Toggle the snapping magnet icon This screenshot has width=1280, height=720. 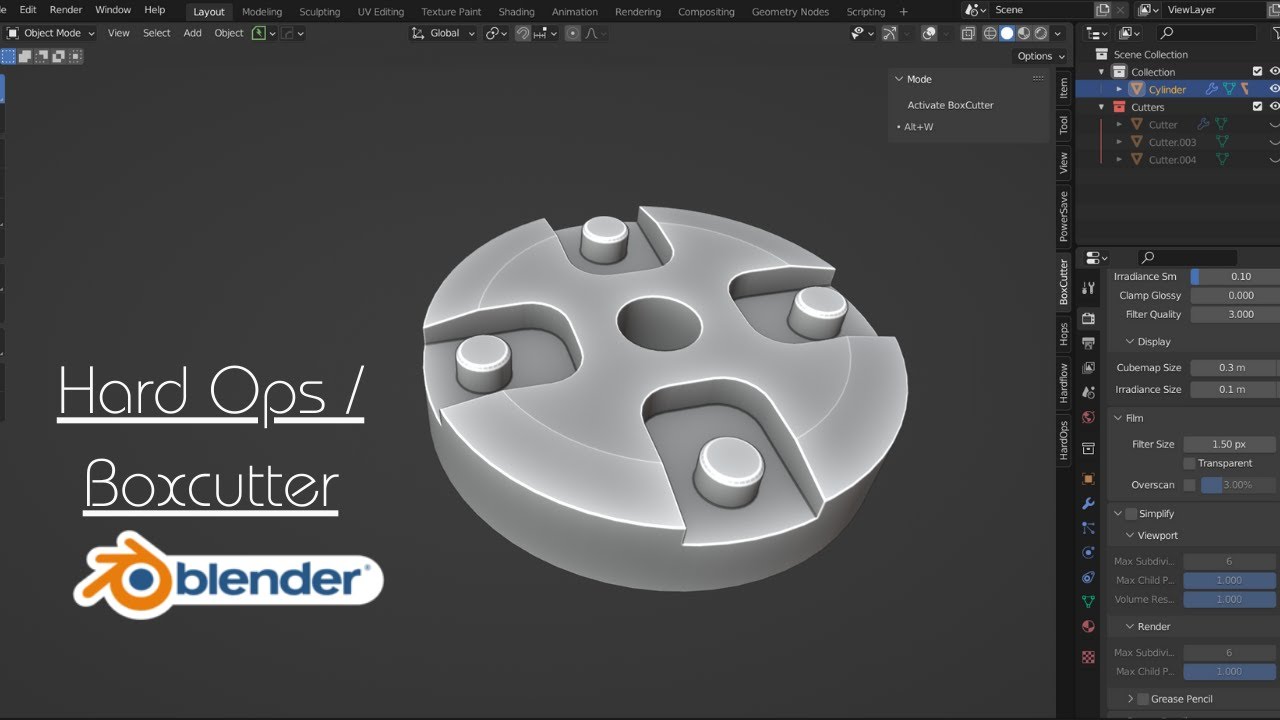(523, 33)
